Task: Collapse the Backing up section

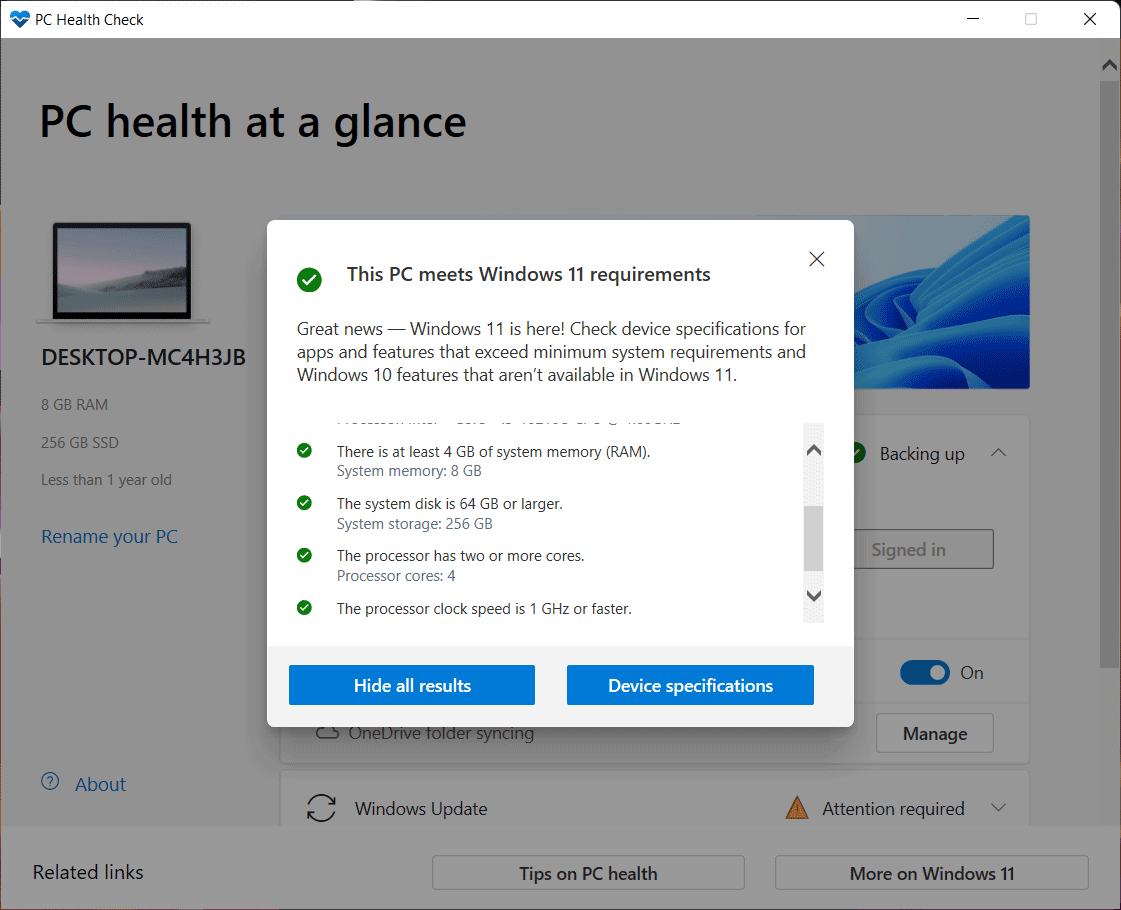Action: 998,452
